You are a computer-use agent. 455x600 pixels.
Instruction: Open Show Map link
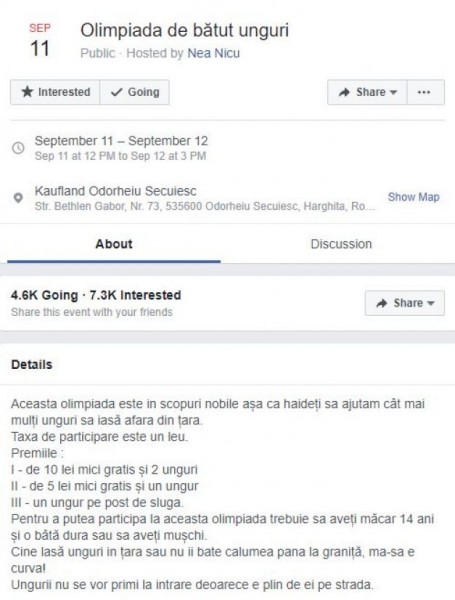click(x=413, y=197)
